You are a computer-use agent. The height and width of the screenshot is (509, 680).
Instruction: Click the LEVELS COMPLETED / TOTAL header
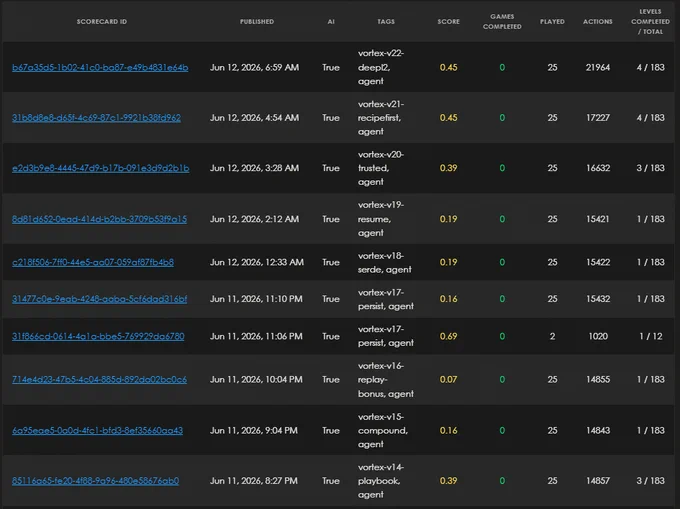tap(650, 21)
